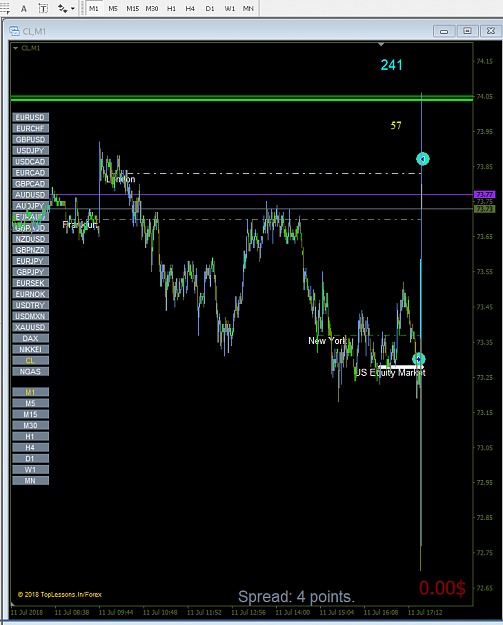Image resolution: width=503 pixels, height=625 pixels.
Task: Click the "© 2018 TopLessons.In/Forex" copyright text
Action: click(60, 594)
